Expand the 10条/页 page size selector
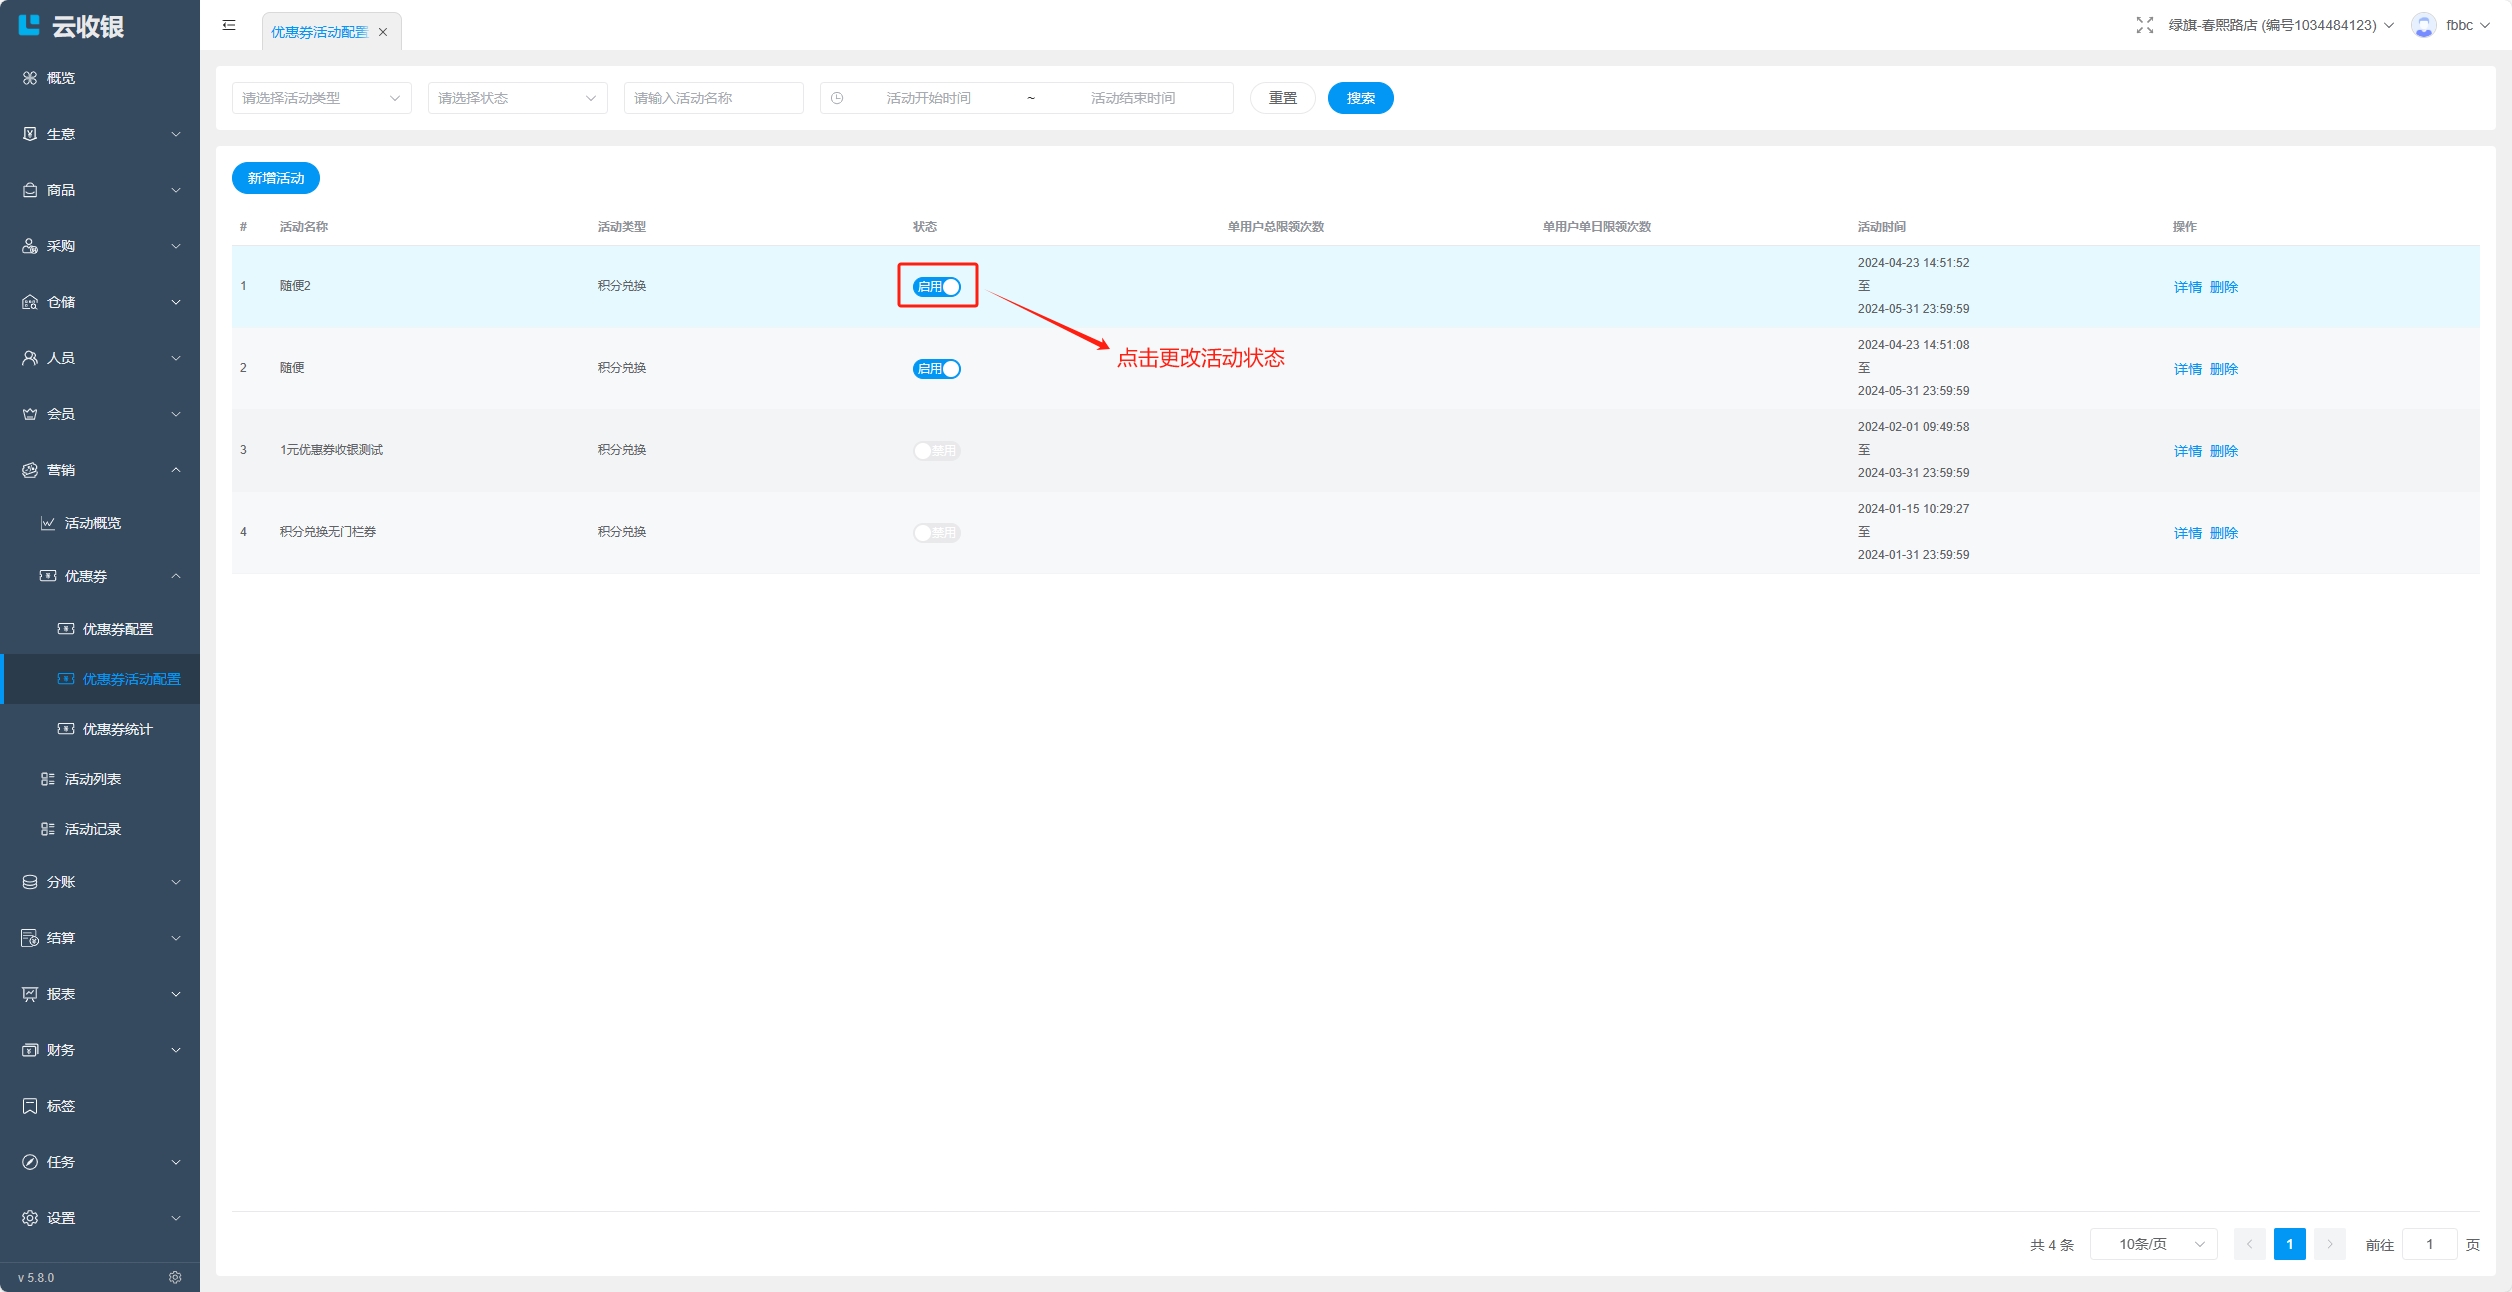The width and height of the screenshot is (2512, 1292). tap(2154, 1244)
